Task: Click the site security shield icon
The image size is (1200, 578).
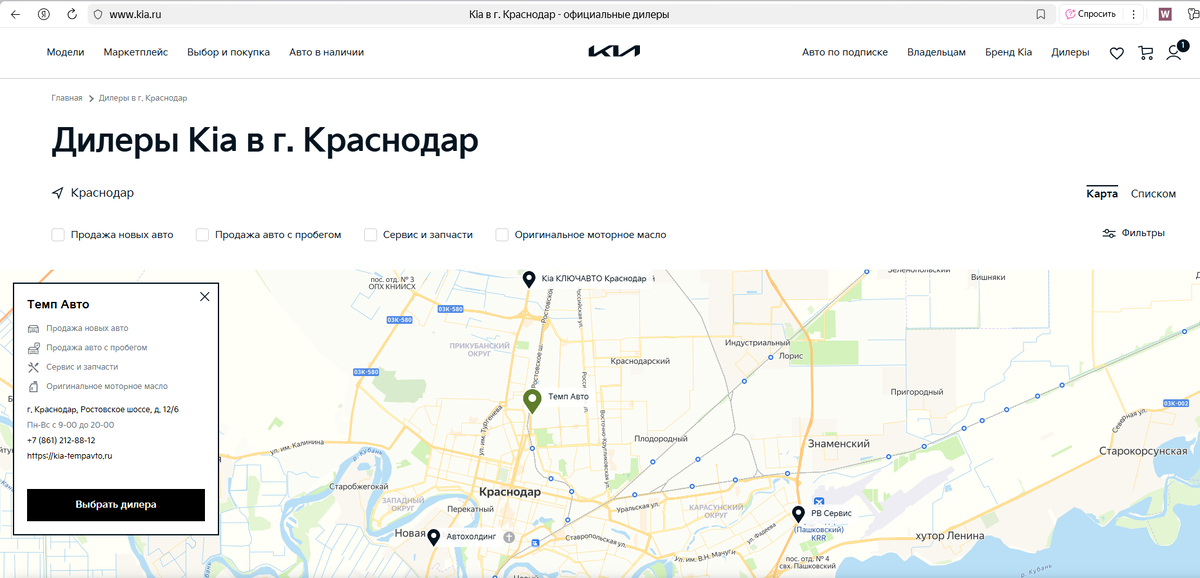Action: tap(97, 15)
